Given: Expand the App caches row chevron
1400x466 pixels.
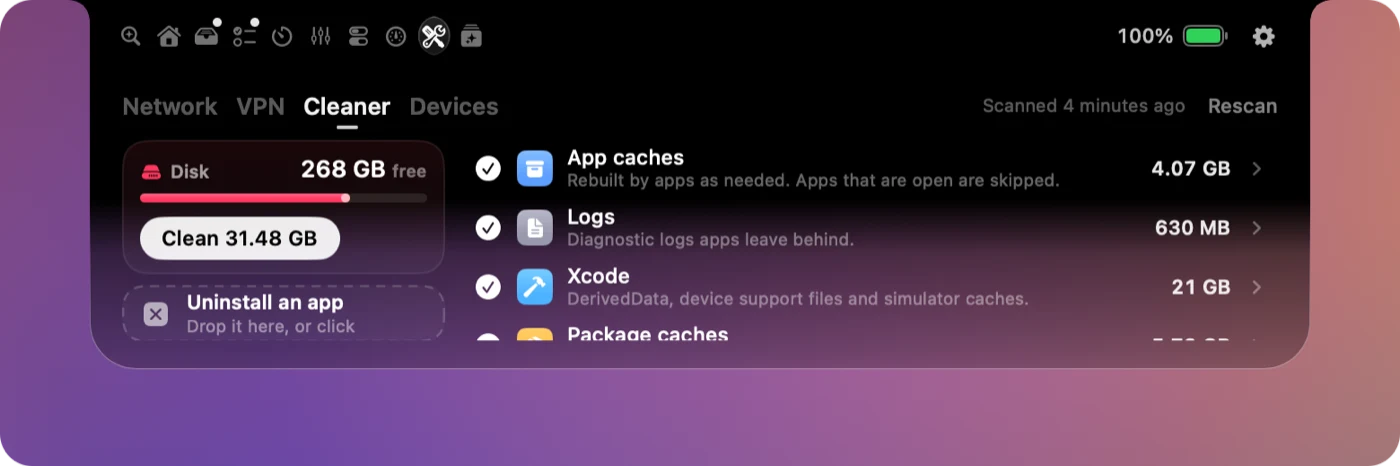Looking at the screenshot, I should click(1257, 168).
